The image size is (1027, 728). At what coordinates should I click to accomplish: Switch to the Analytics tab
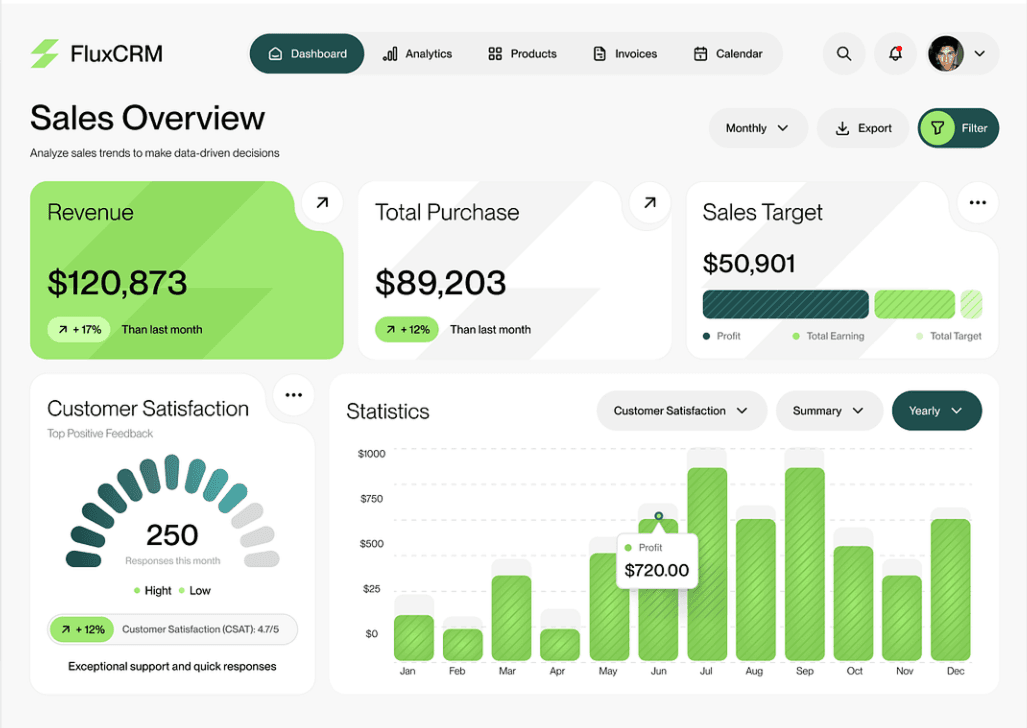click(x=418, y=54)
